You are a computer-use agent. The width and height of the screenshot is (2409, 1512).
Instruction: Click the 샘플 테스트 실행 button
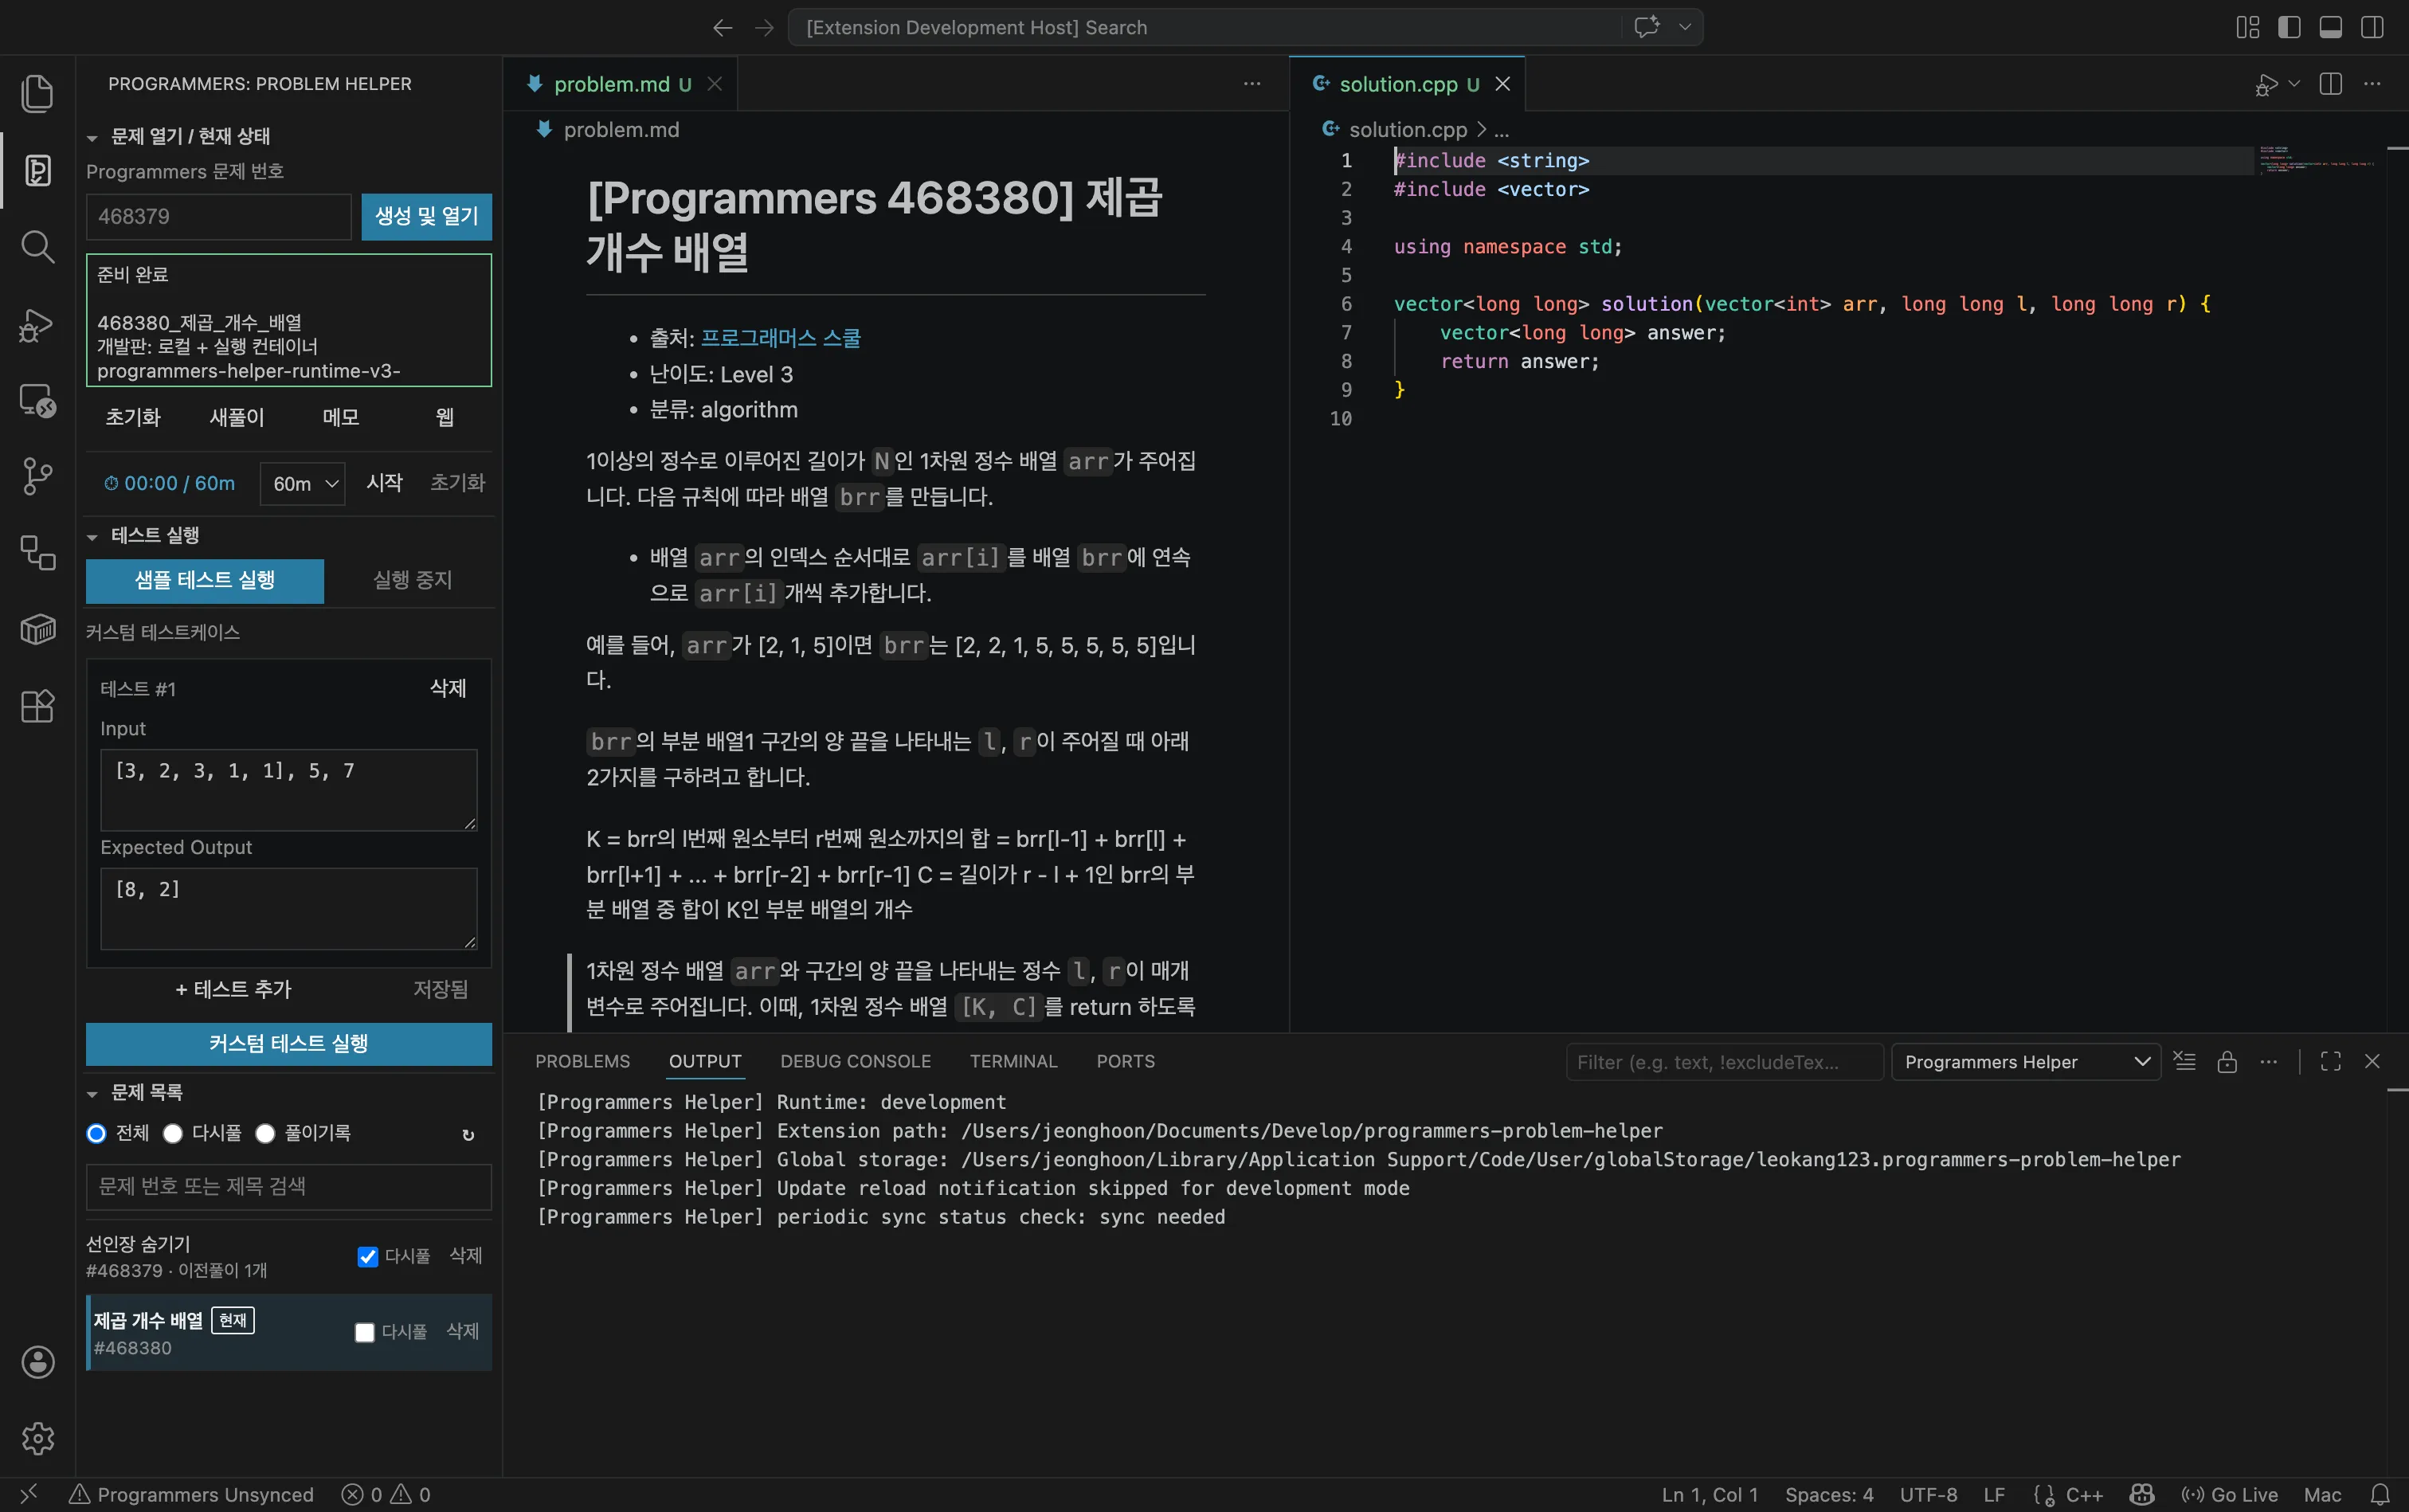pos(205,580)
